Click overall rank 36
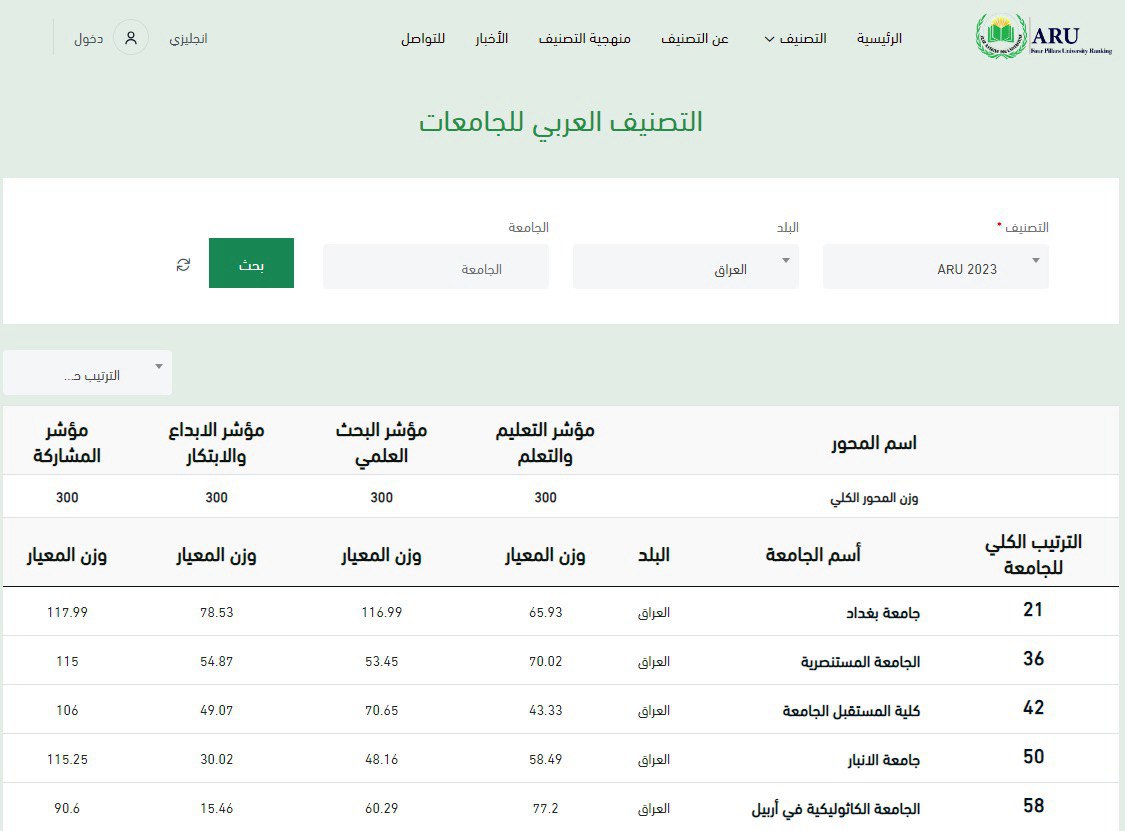1125x831 pixels. 1033,659
